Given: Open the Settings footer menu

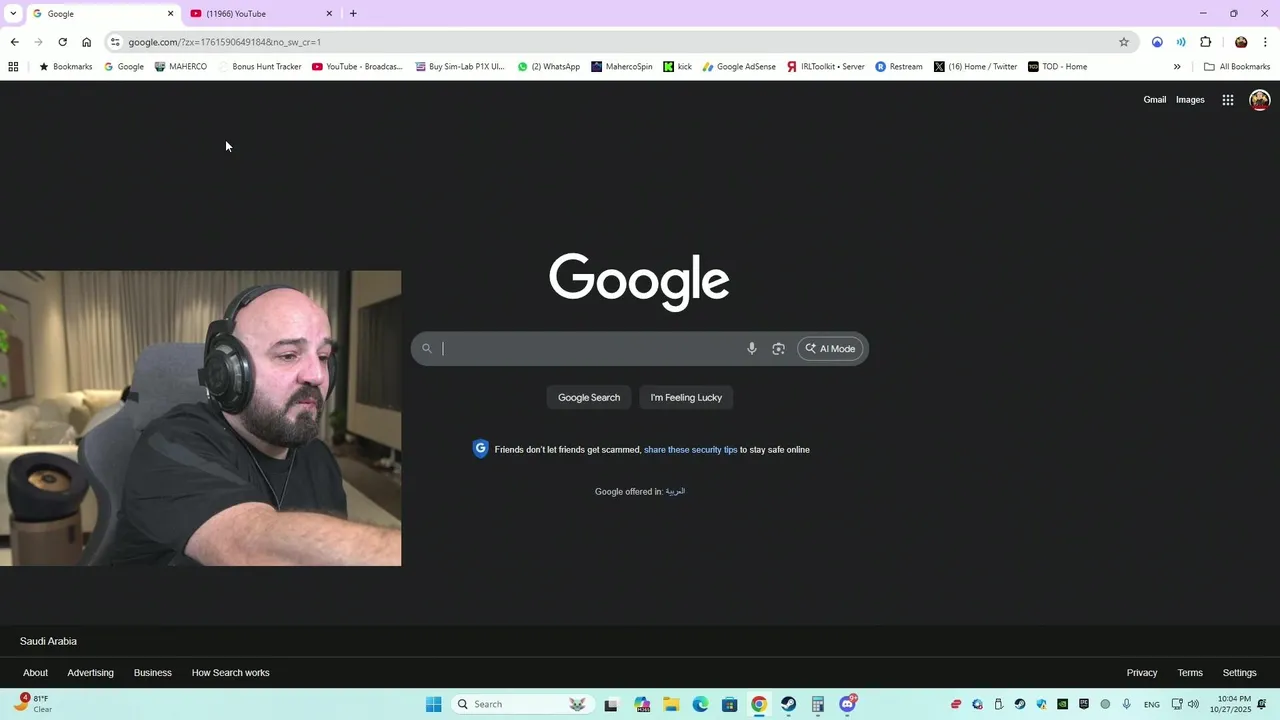Looking at the screenshot, I should click(1239, 673).
